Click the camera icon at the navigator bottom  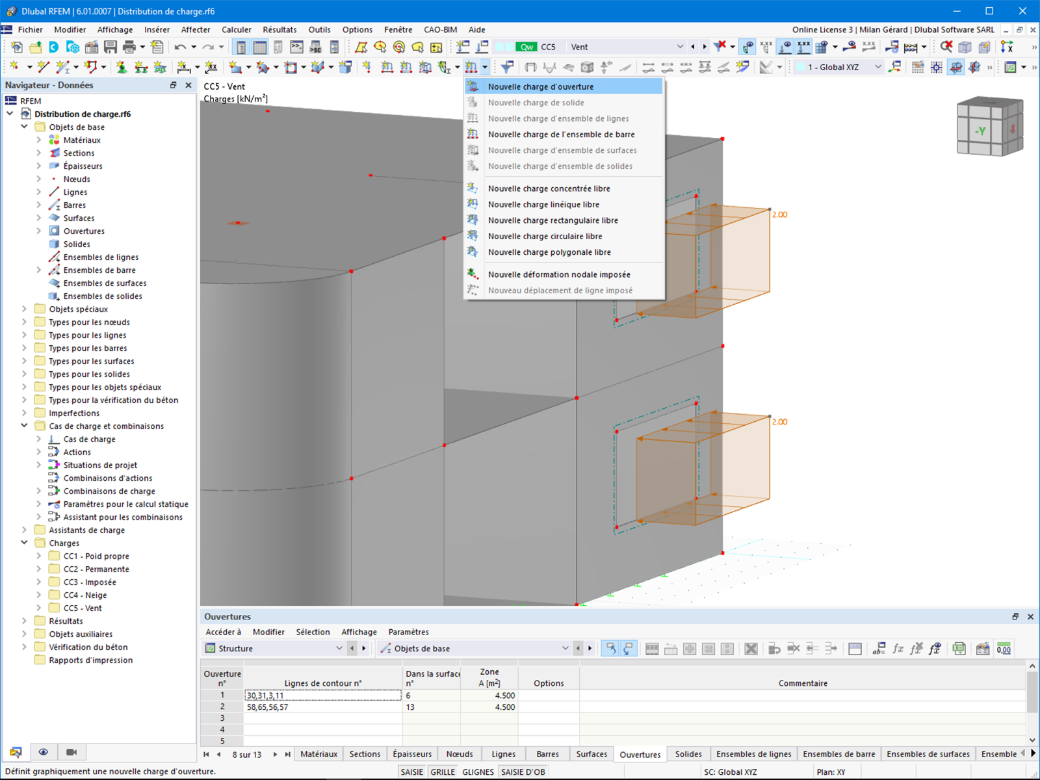click(x=72, y=751)
